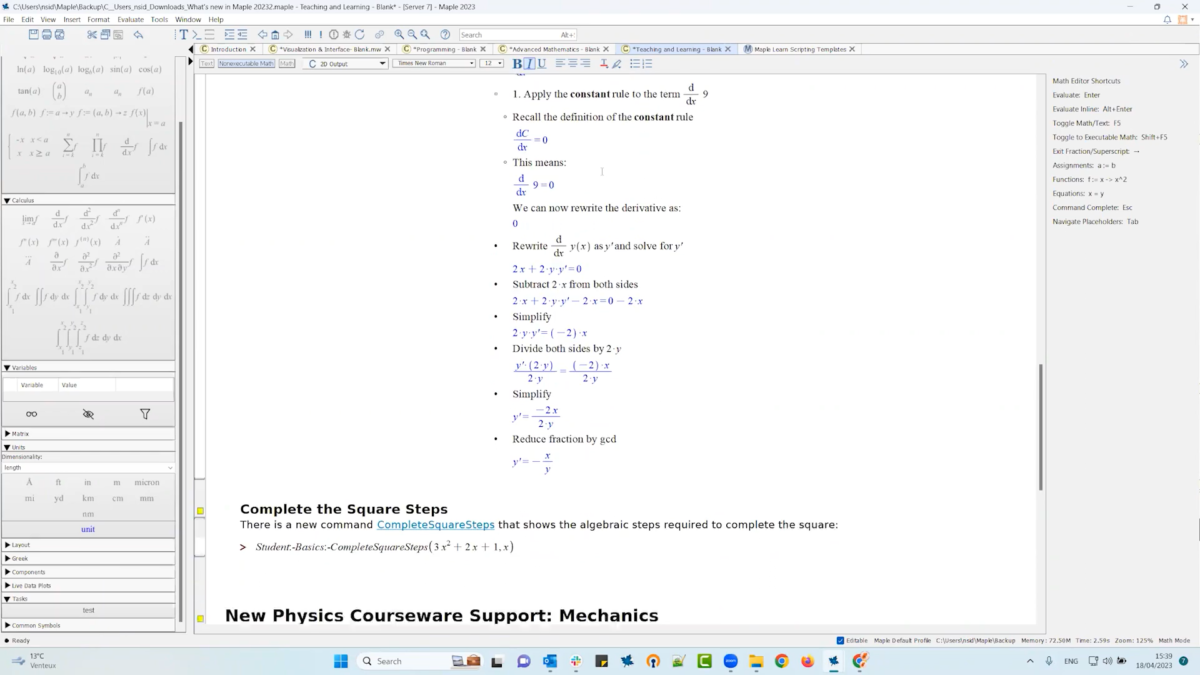1200x675 pixels.
Task: Switch to Math input mode
Action: click(287, 63)
